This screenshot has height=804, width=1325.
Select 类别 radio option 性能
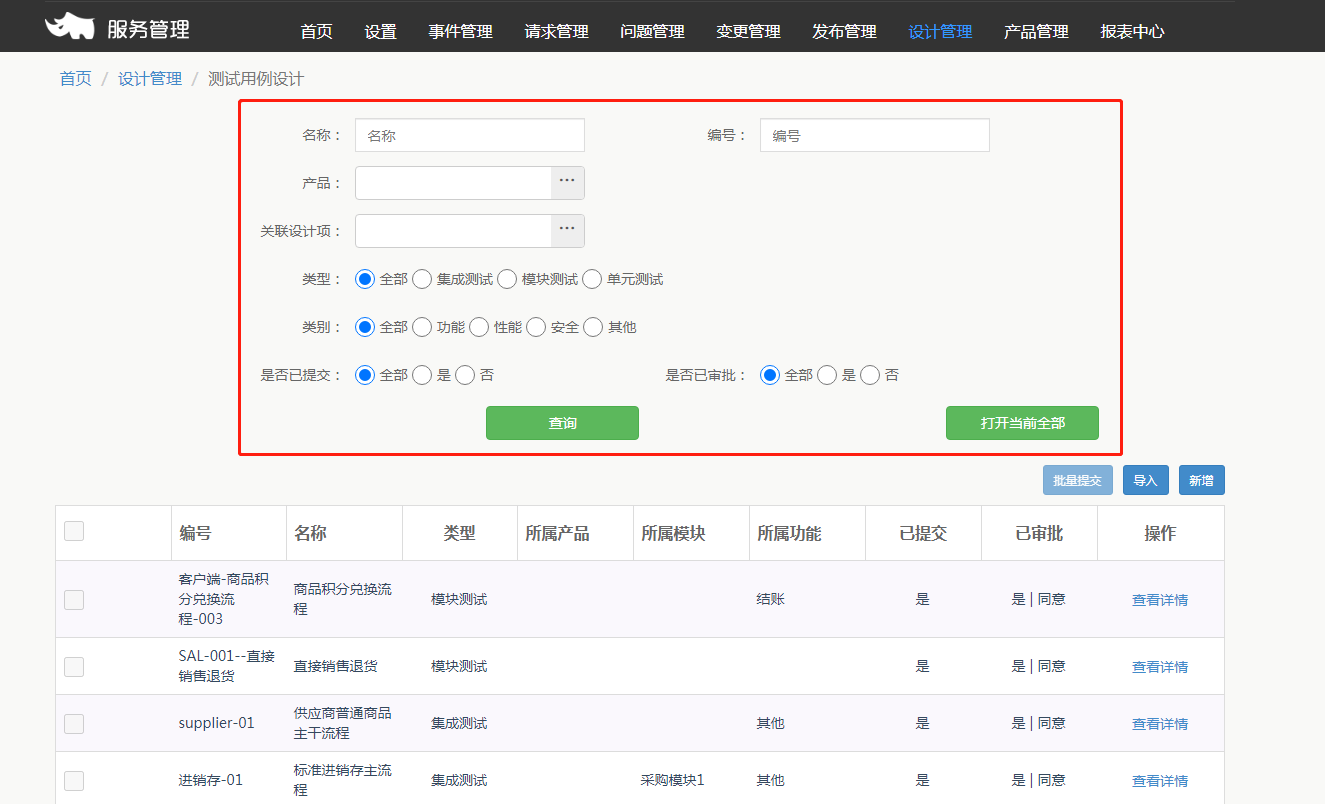coord(479,327)
